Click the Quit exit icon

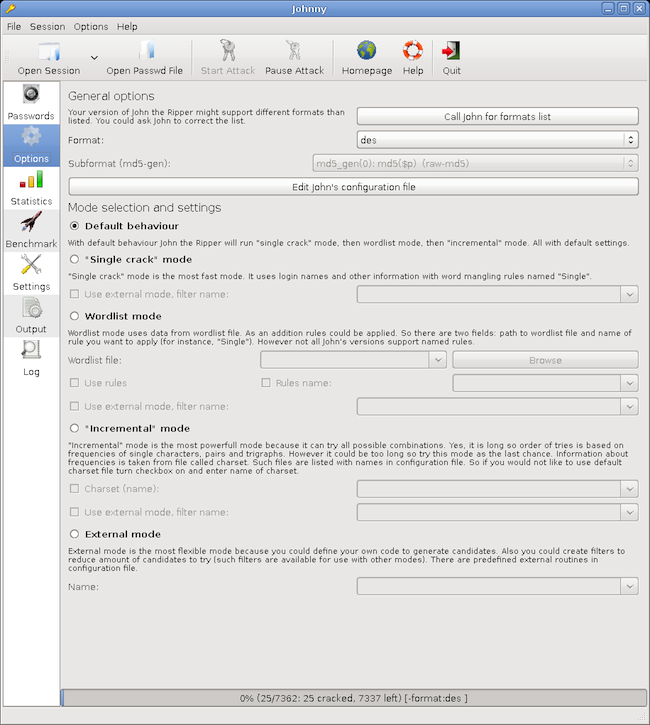click(451, 51)
